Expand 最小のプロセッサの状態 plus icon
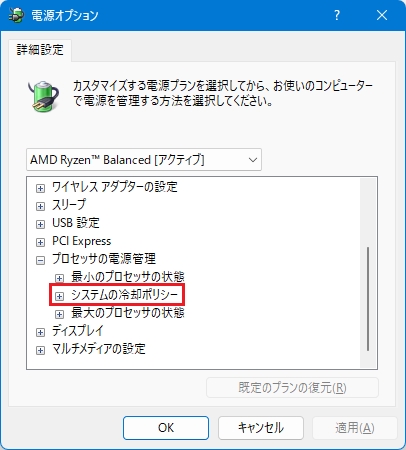The height and width of the screenshot is (450, 406). [x=59, y=278]
